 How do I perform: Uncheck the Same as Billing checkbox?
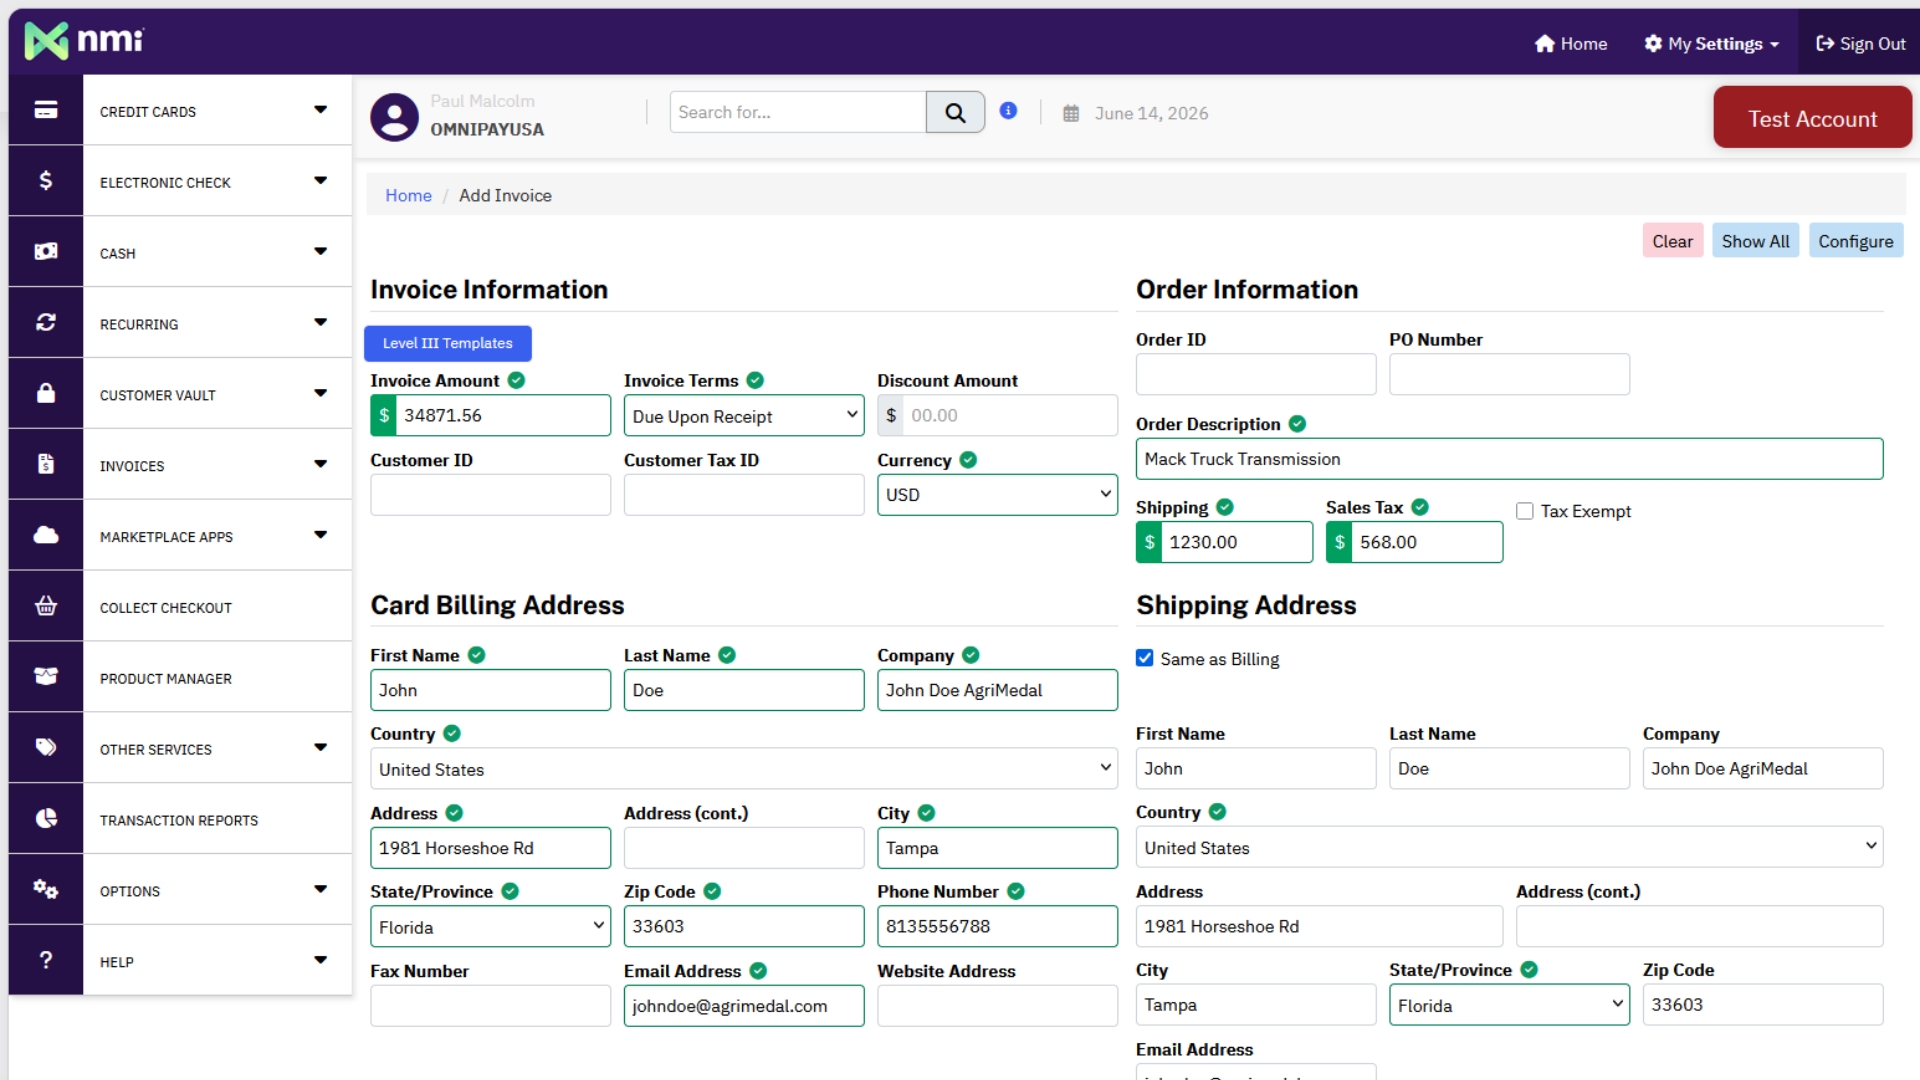coord(1144,658)
